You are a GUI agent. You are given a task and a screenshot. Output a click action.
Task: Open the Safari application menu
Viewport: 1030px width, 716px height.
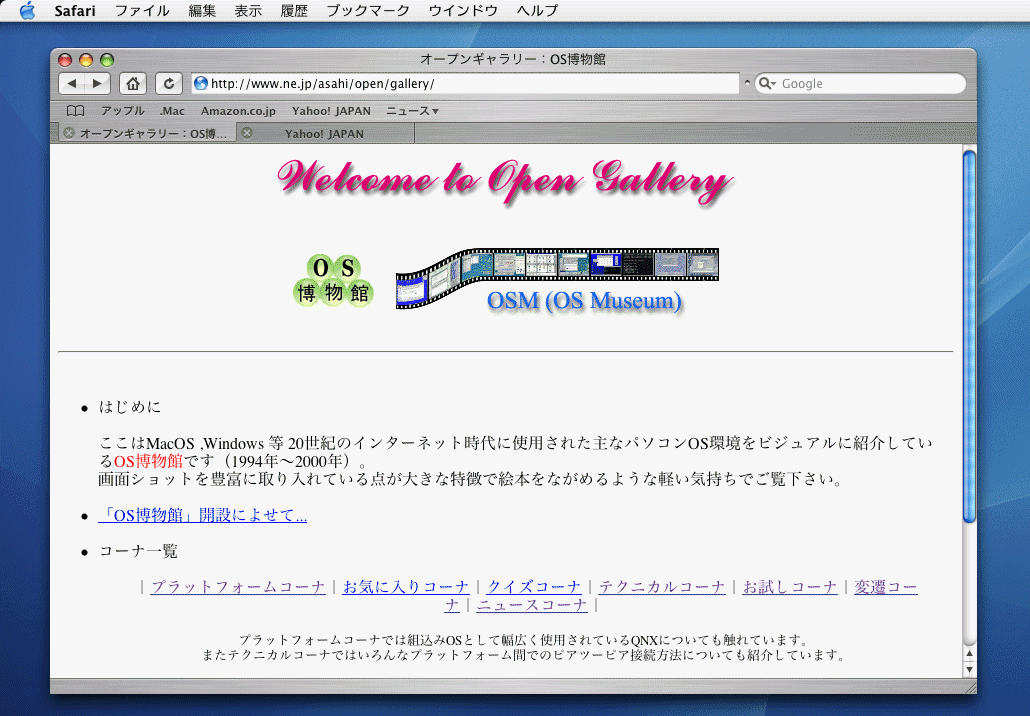click(75, 11)
